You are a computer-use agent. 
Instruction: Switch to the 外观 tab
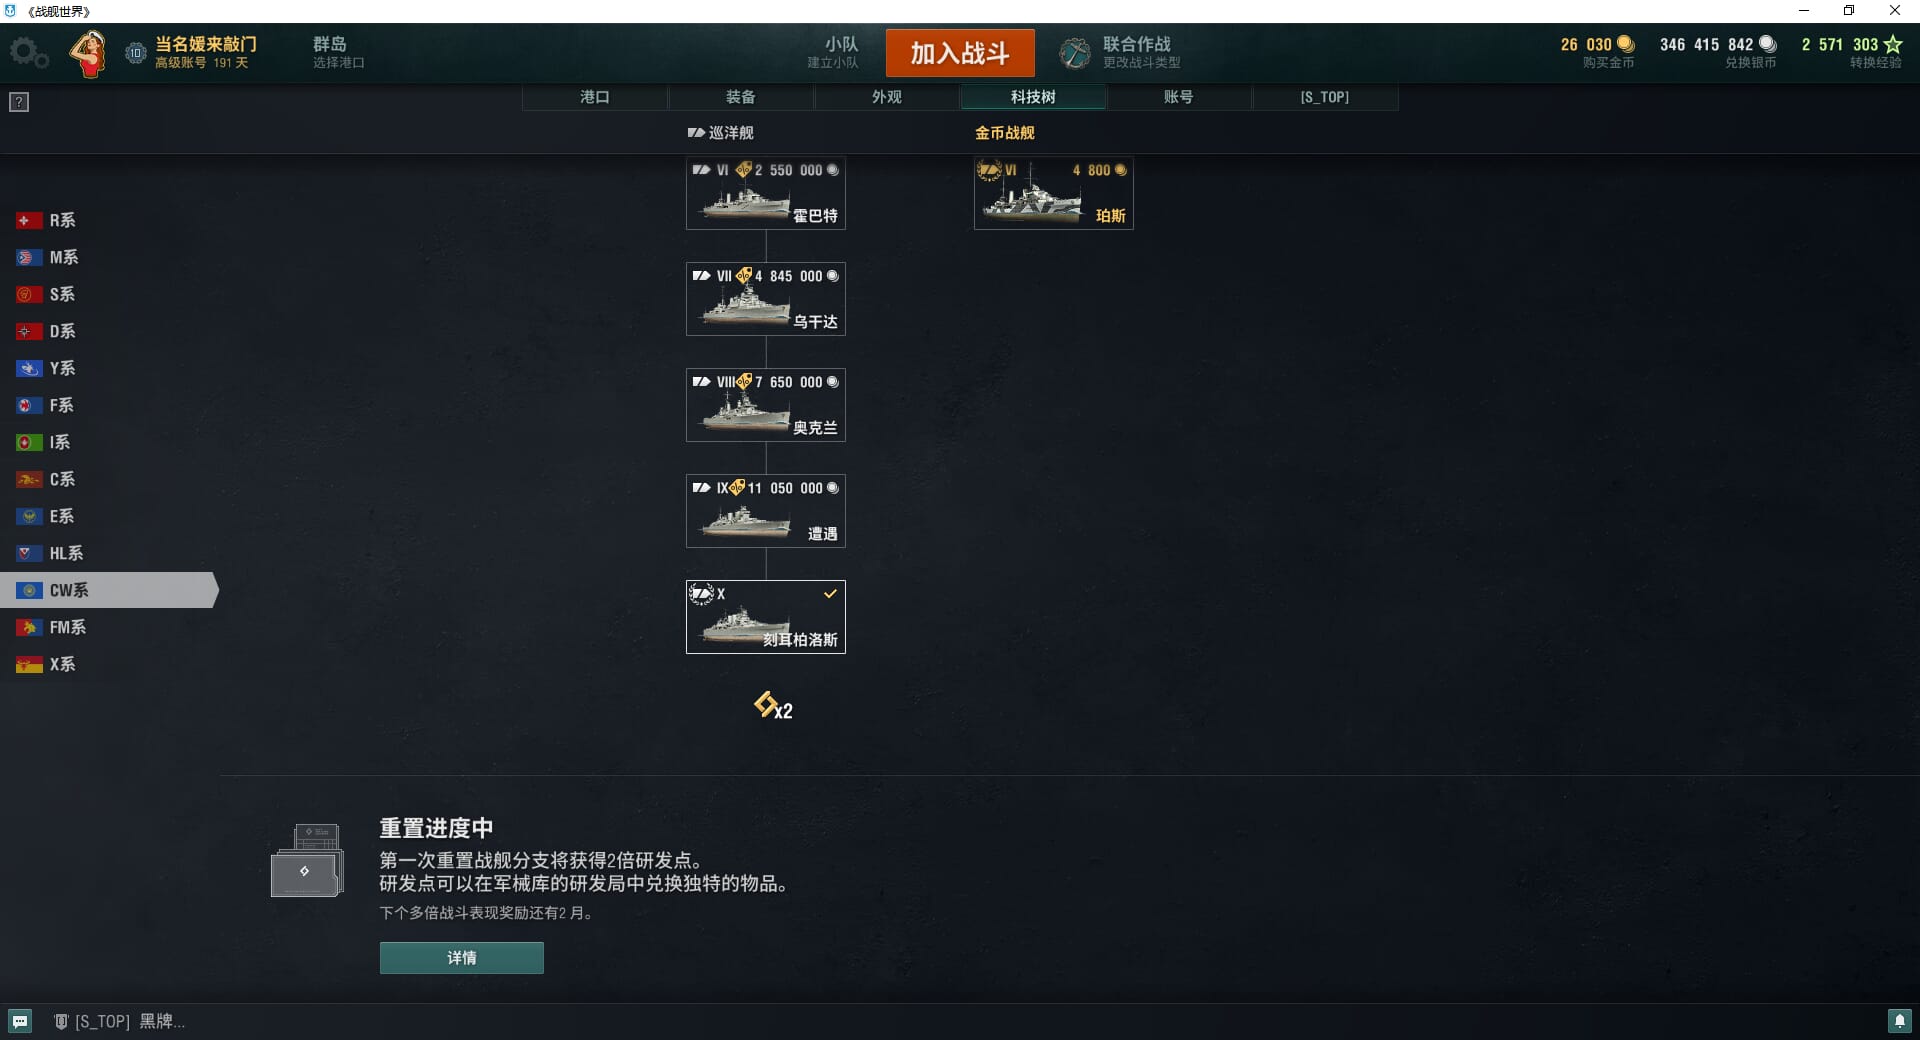coord(887,97)
